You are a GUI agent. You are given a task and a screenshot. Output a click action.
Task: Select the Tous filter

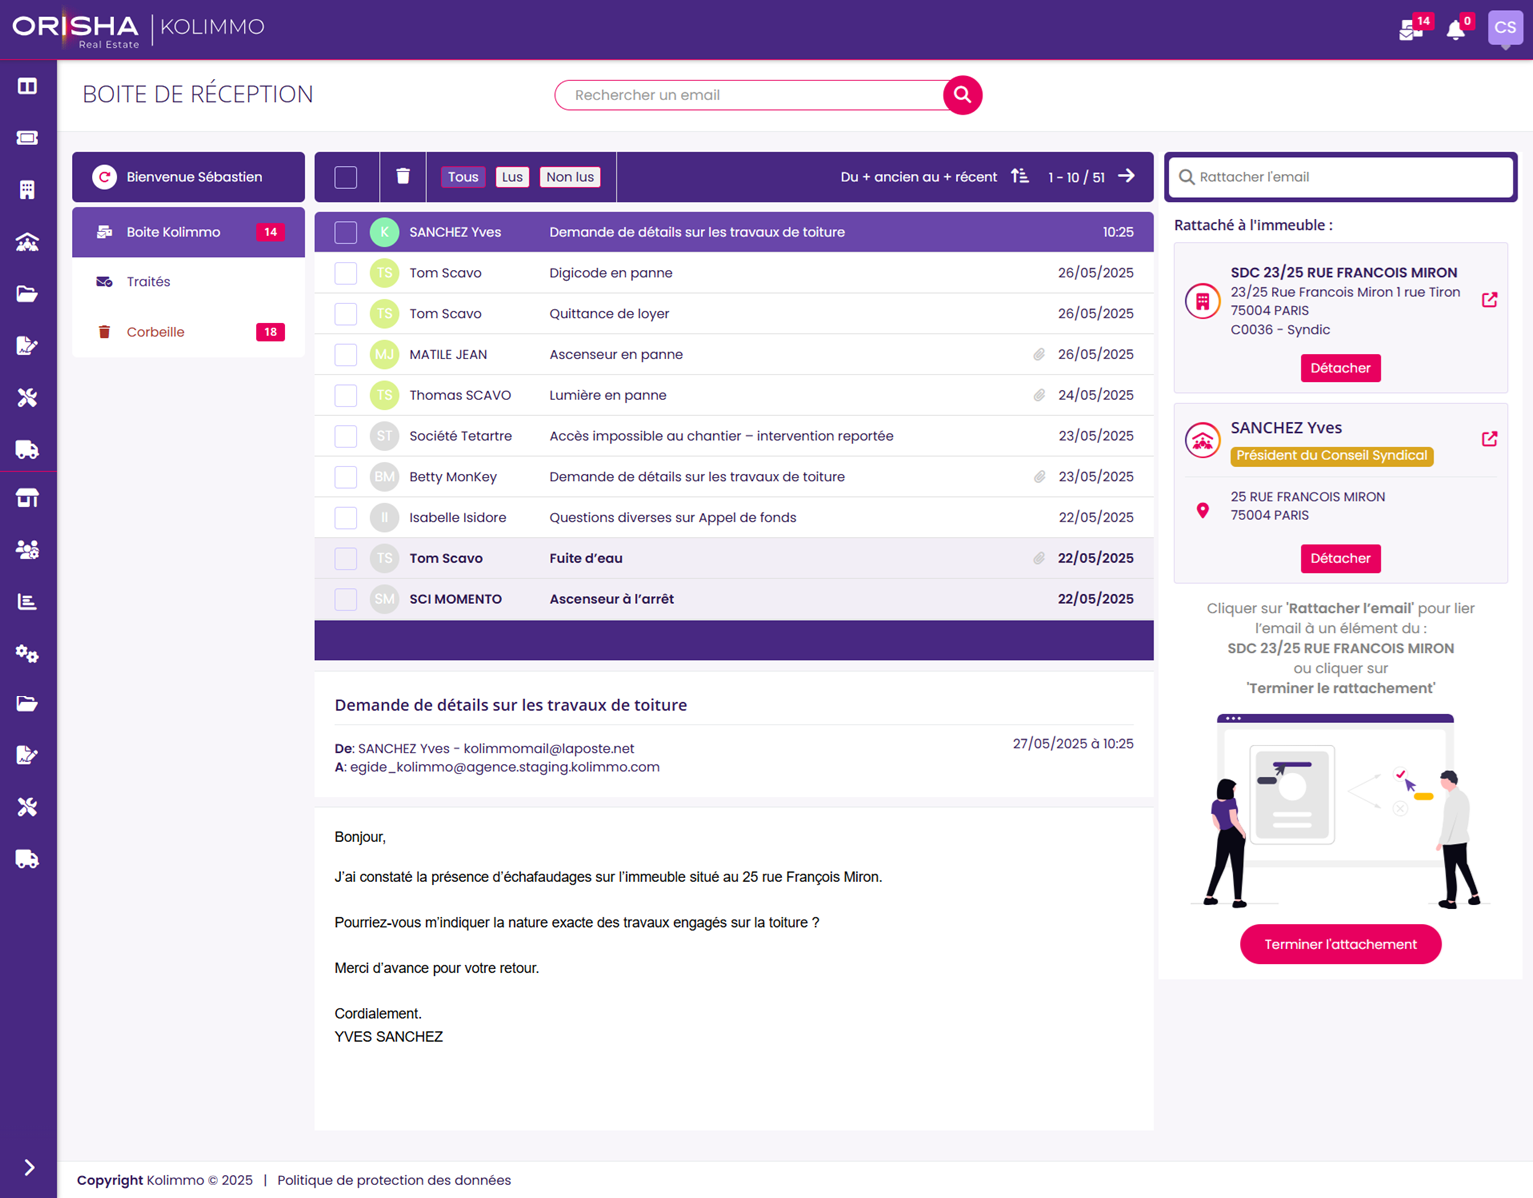463,177
